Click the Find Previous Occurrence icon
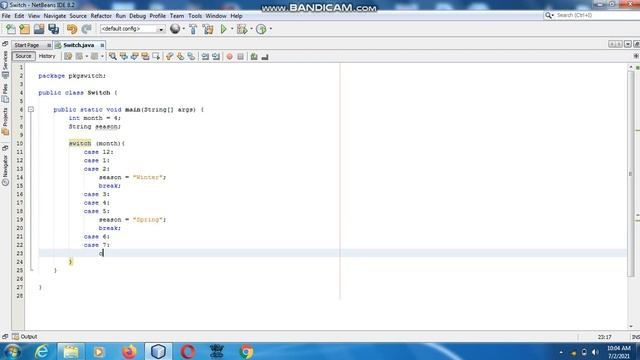640x360 pixels. 123,56
